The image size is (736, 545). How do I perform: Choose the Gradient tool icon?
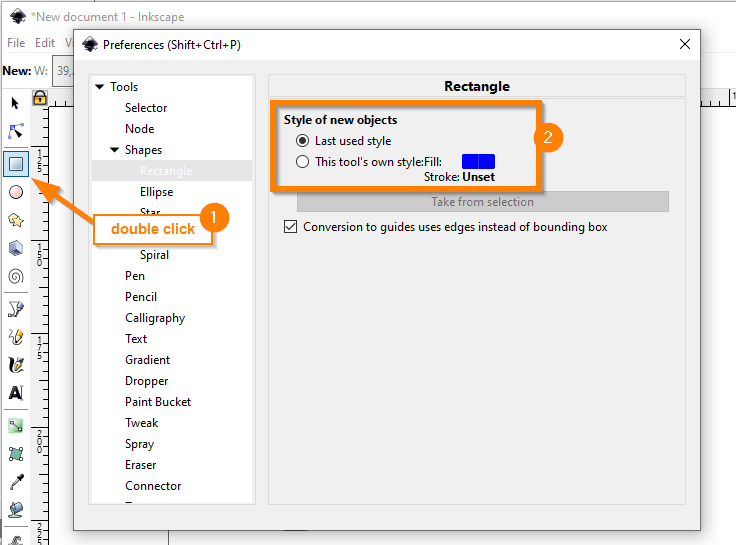[x=16, y=426]
